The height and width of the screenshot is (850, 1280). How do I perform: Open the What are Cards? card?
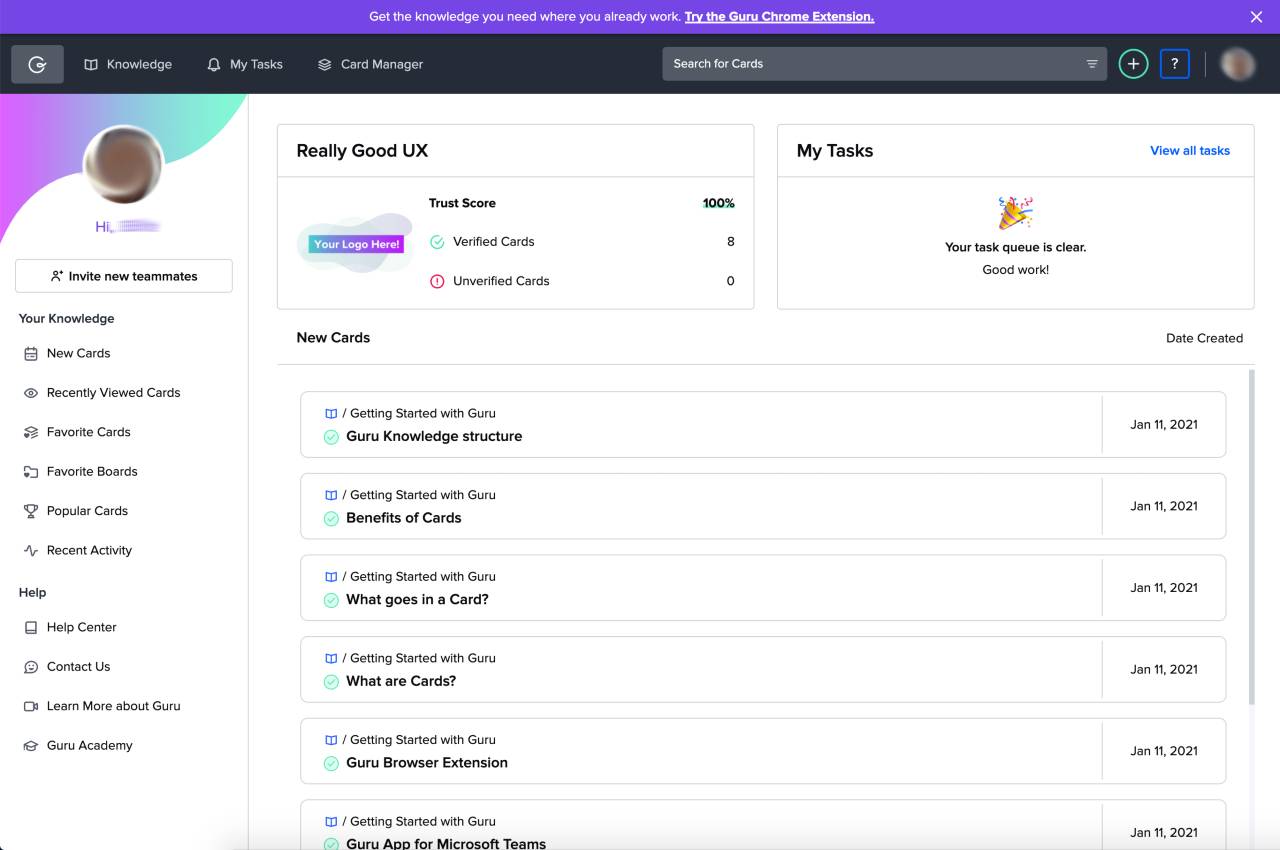[x=763, y=670]
